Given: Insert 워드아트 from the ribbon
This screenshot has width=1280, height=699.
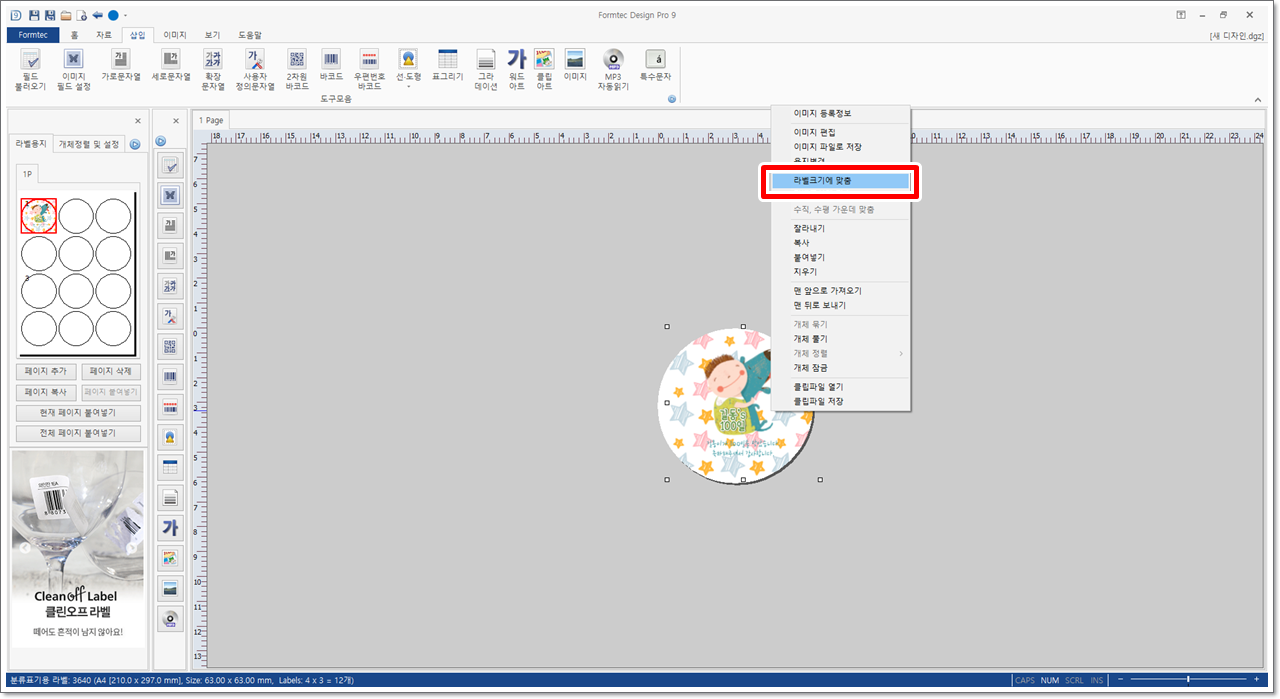Looking at the screenshot, I should coord(516,69).
